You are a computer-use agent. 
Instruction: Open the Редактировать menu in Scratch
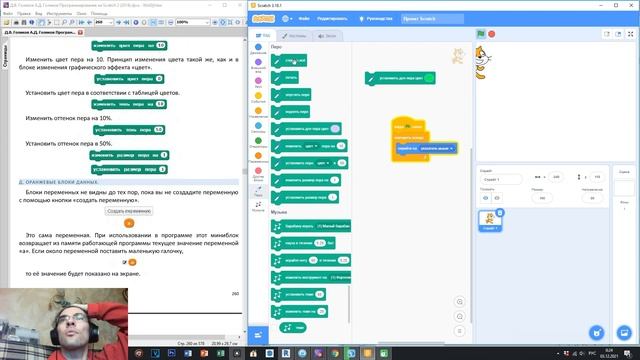click(332, 19)
